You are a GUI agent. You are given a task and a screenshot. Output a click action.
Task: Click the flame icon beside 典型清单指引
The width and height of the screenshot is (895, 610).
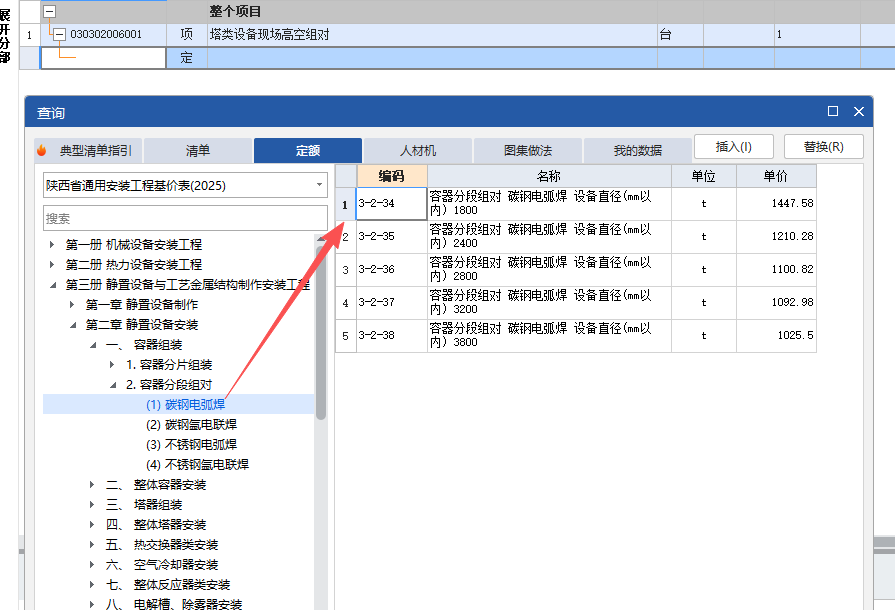pos(41,151)
